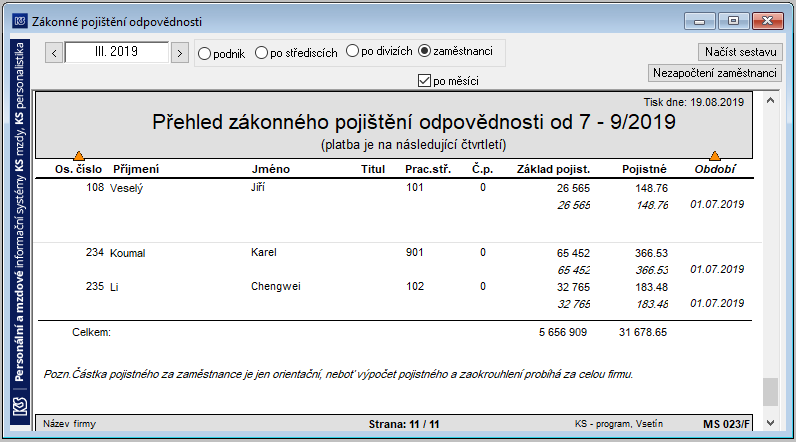Click the report title heading
Viewport: 796px width, 442px height.
click(x=414, y=122)
